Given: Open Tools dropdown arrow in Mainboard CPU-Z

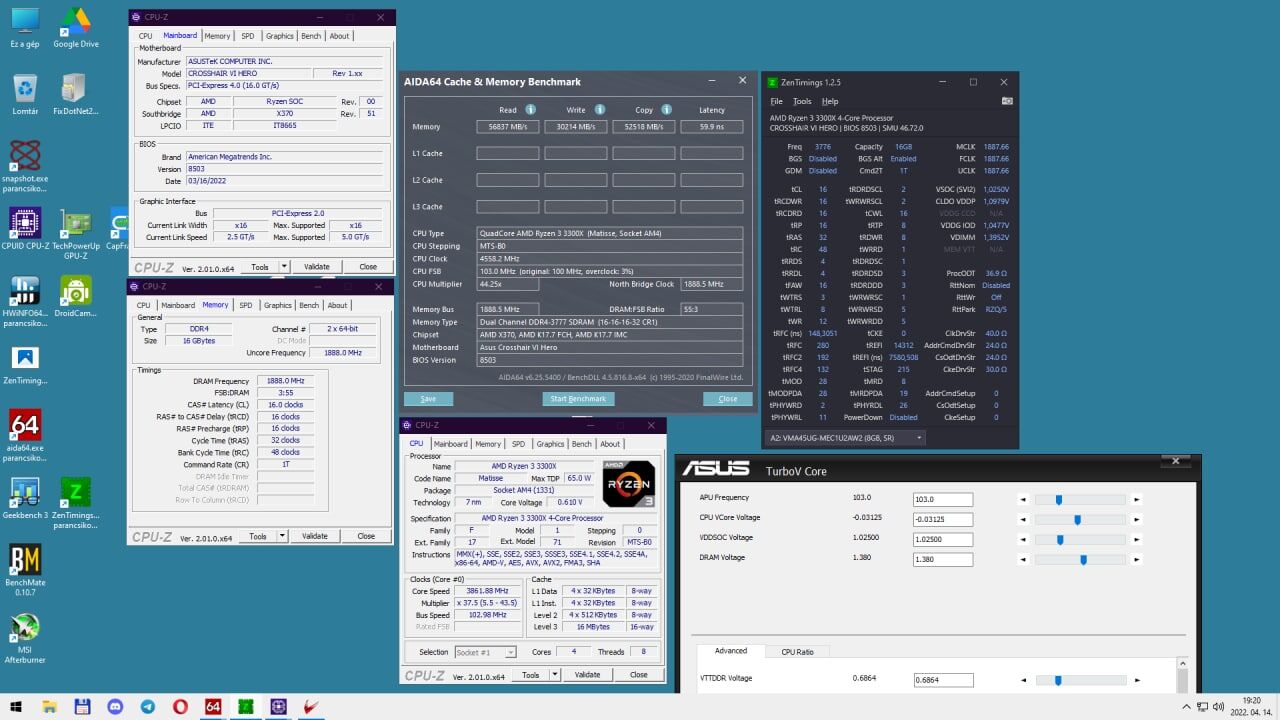Looking at the screenshot, I should click(x=284, y=267).
